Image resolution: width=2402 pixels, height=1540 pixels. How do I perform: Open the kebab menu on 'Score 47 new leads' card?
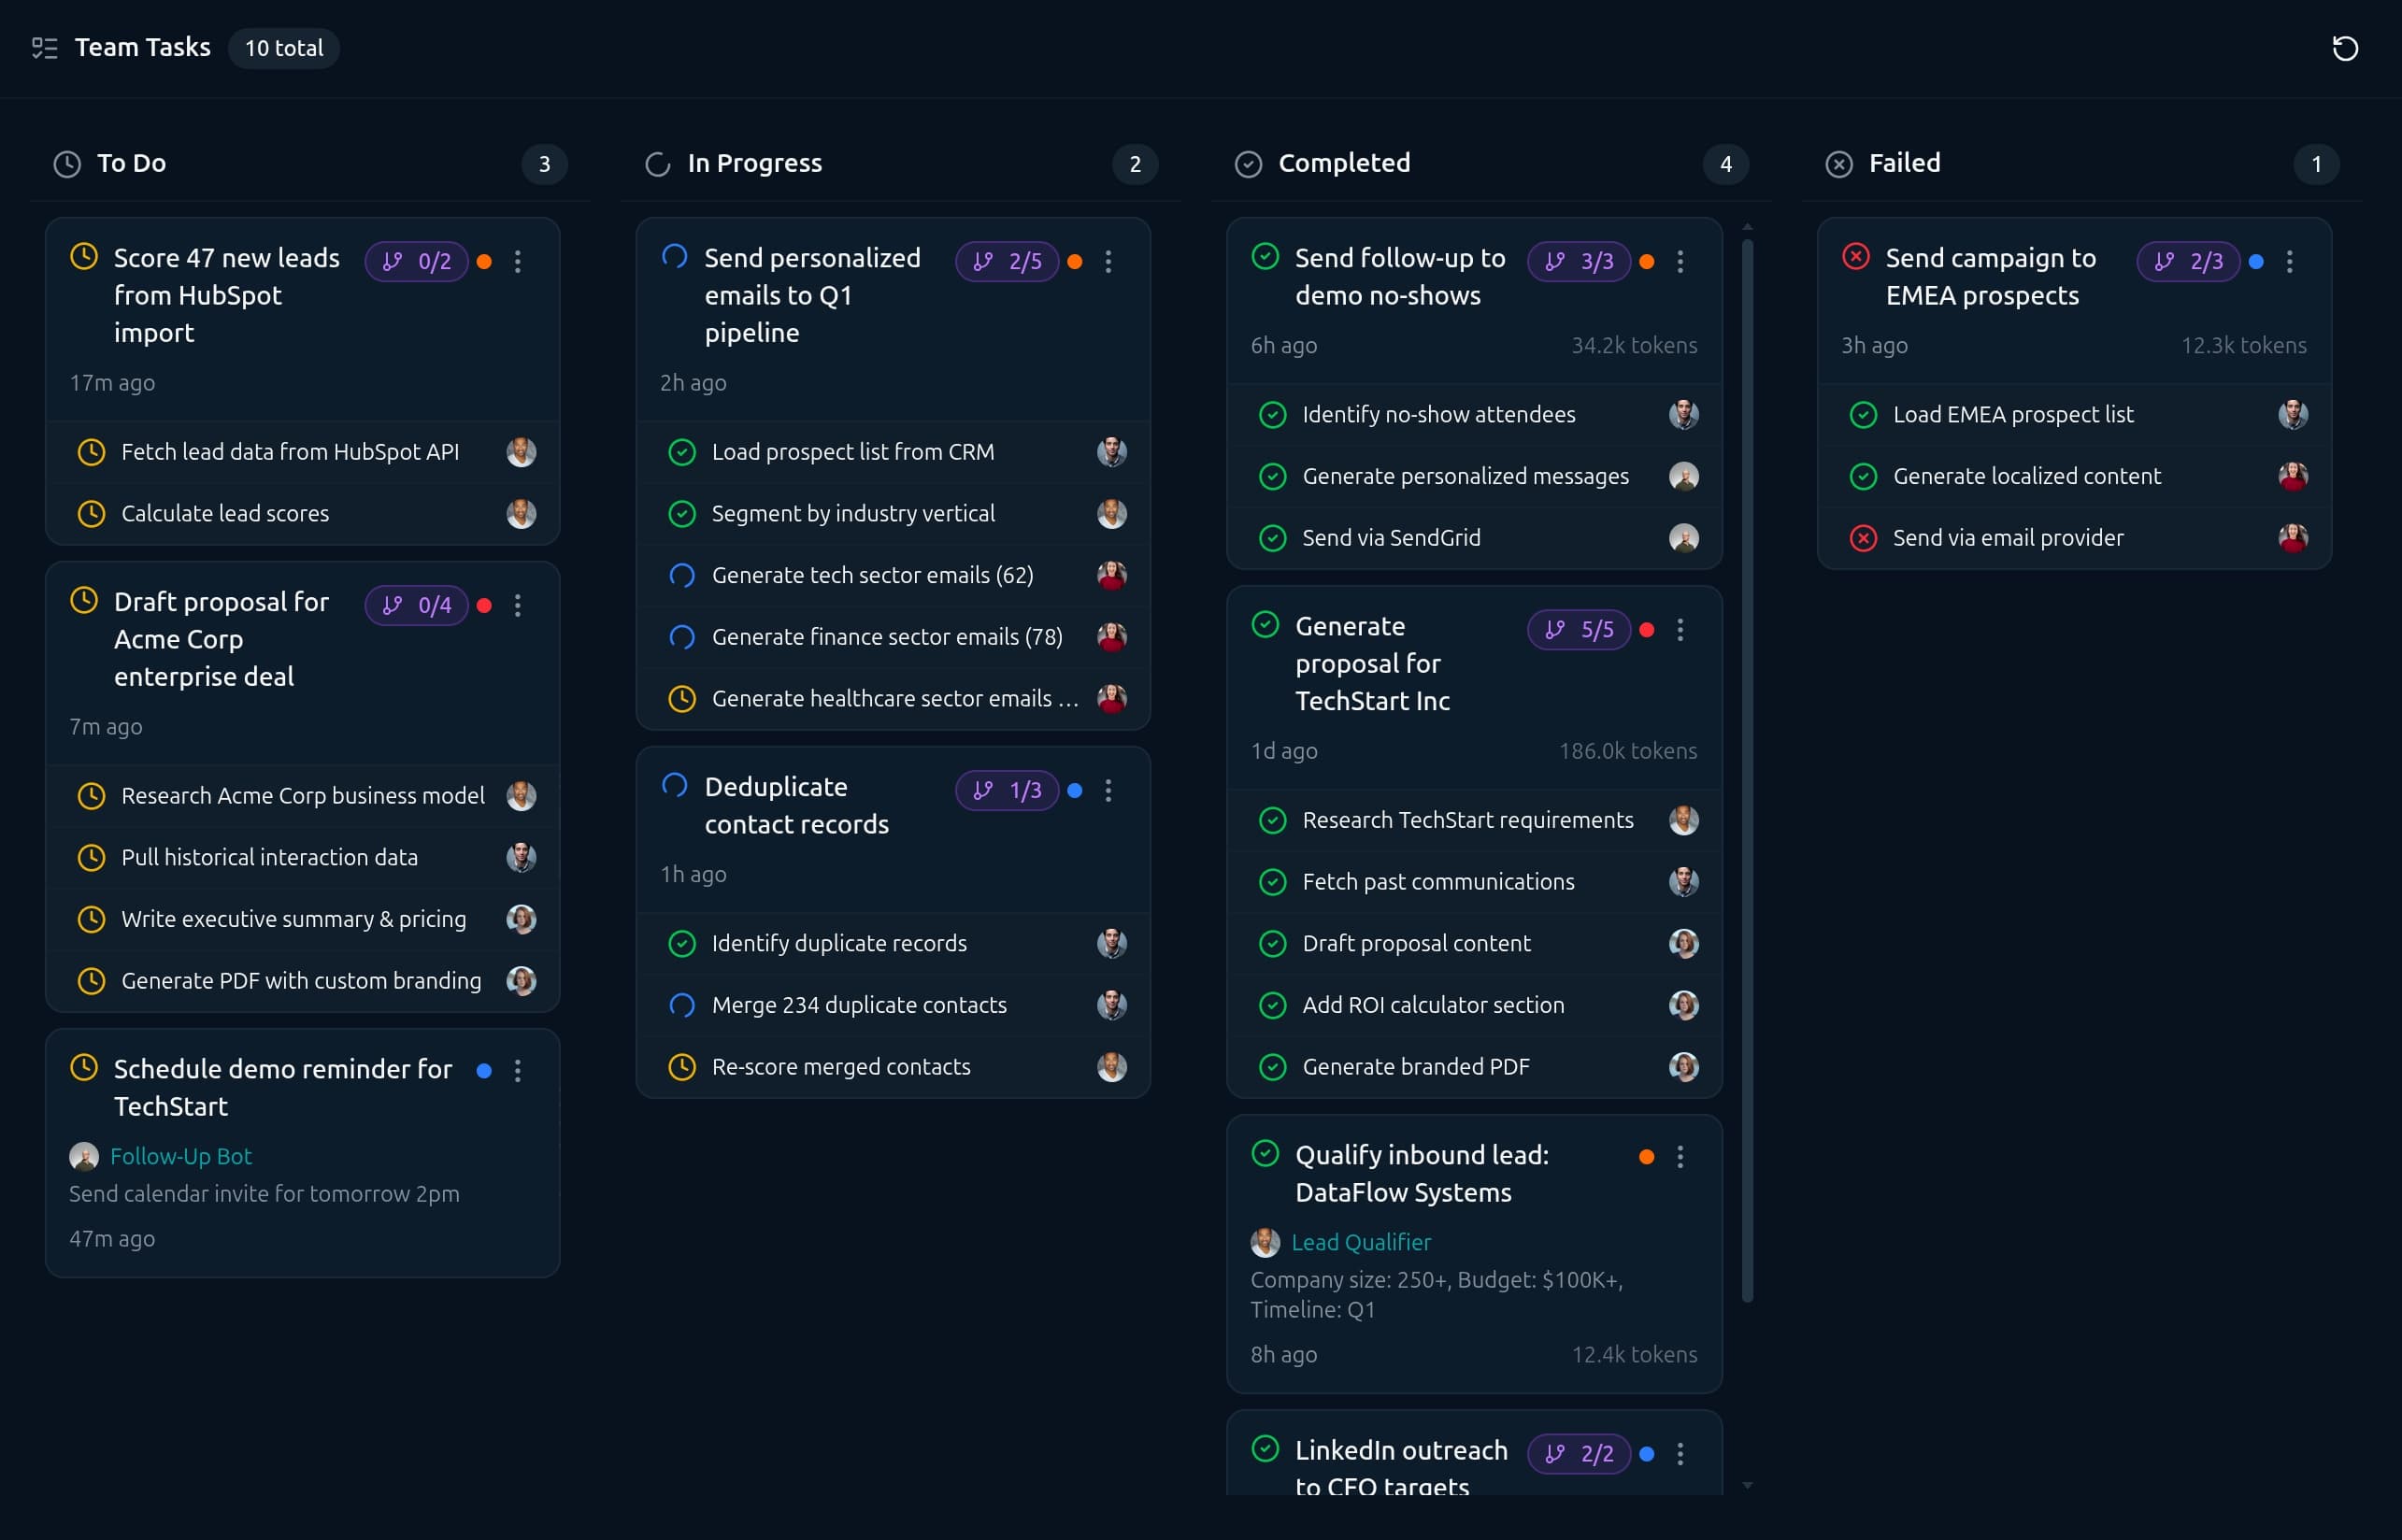tap(518, 261)
